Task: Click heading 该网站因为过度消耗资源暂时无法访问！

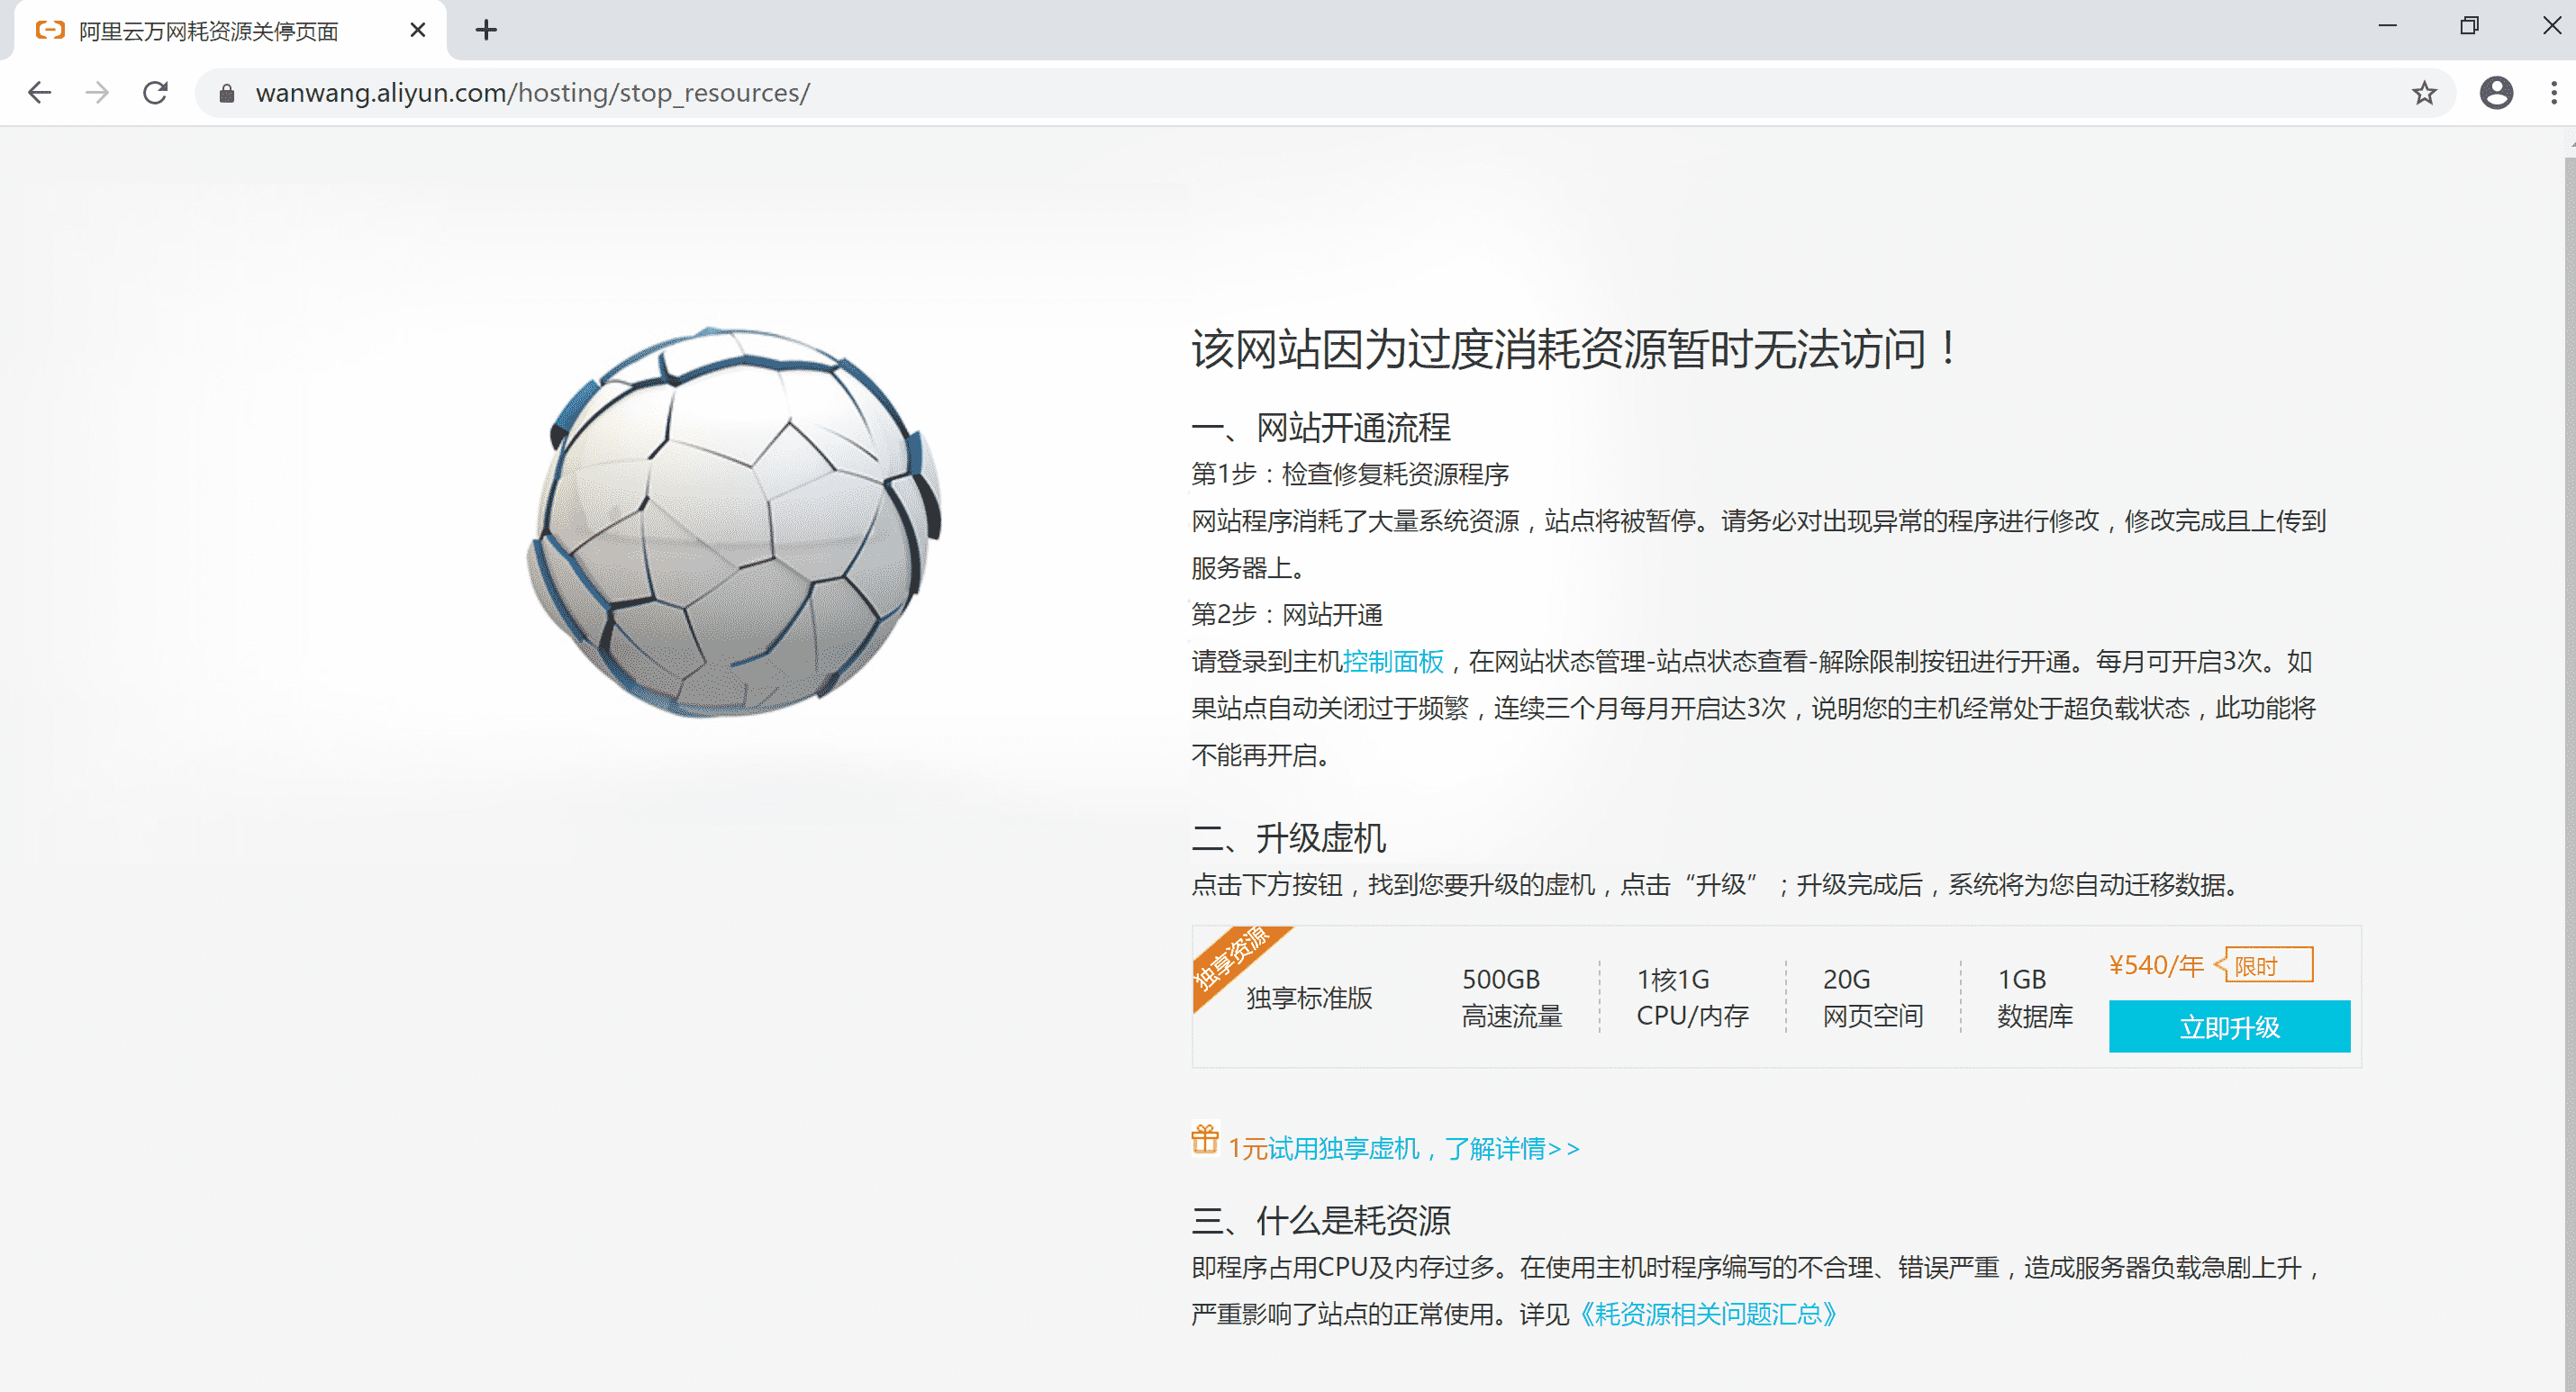Action: point(1574,349)
